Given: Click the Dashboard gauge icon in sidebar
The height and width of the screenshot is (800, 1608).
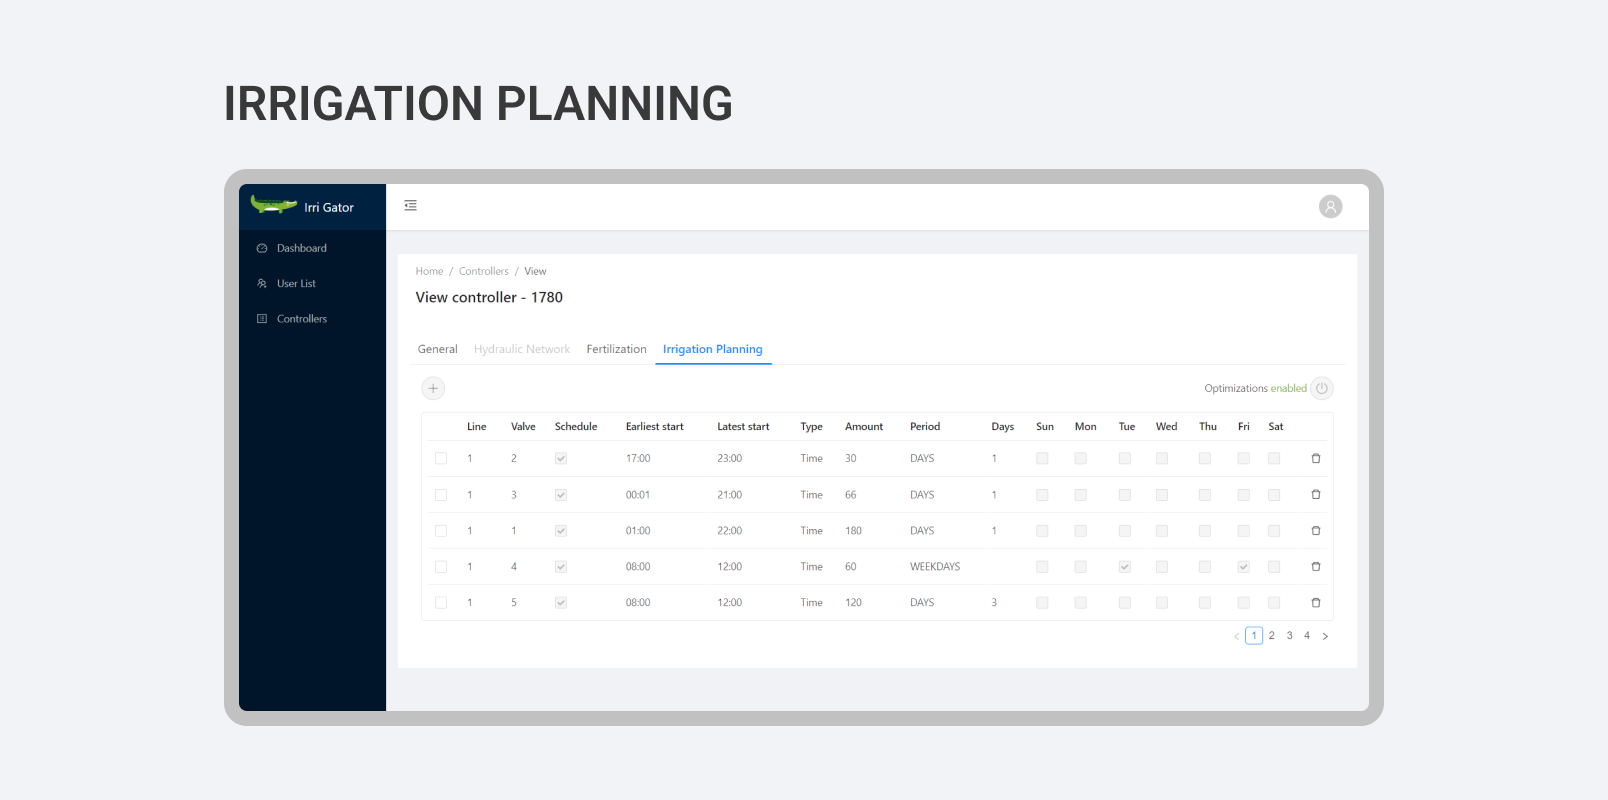Looking at the screenshot, I should click(262, 248).
